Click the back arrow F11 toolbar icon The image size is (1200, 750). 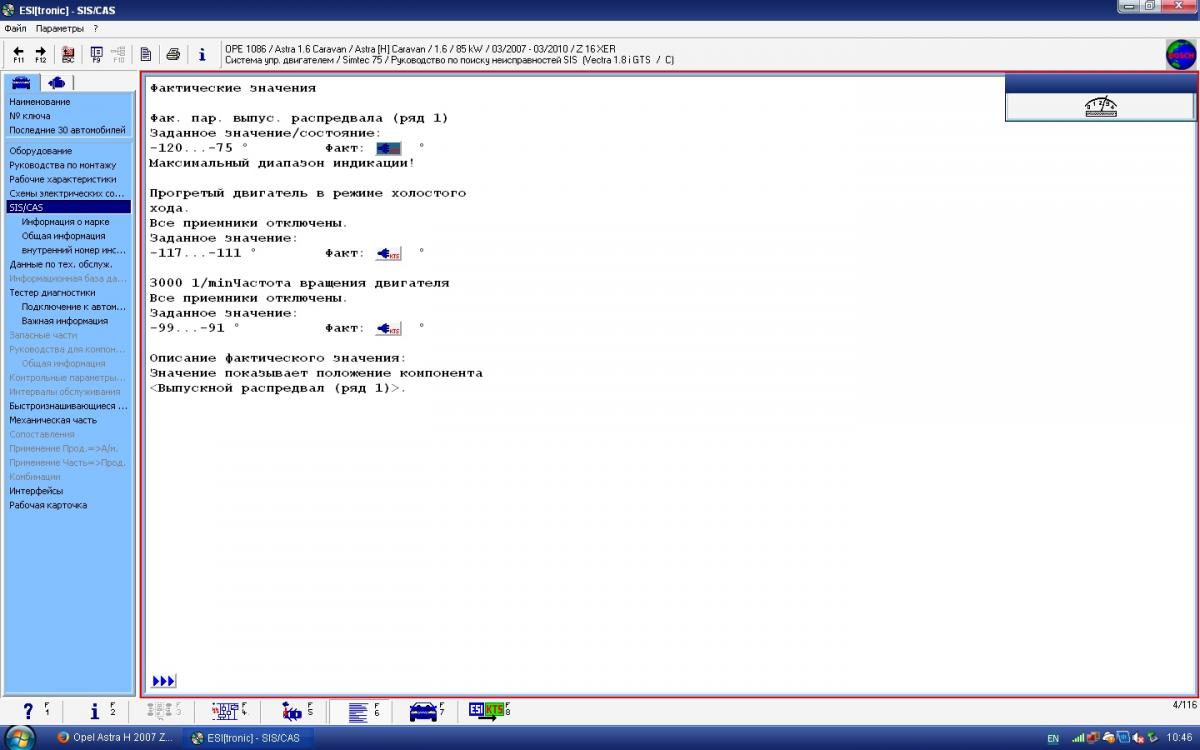tap(18, 54)
